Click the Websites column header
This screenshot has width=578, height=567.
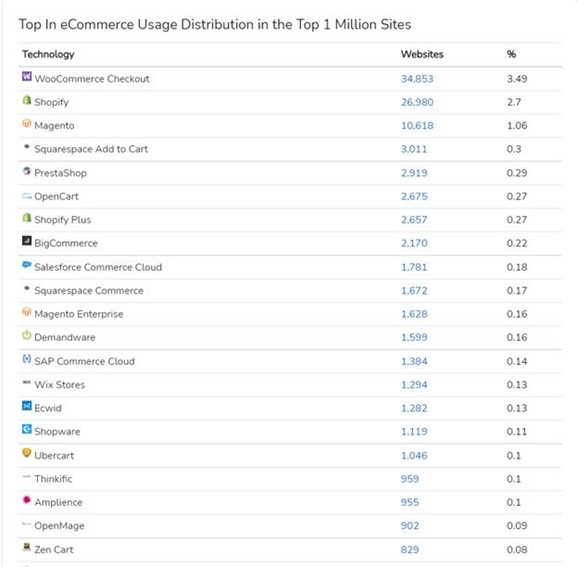click(422, 54)
